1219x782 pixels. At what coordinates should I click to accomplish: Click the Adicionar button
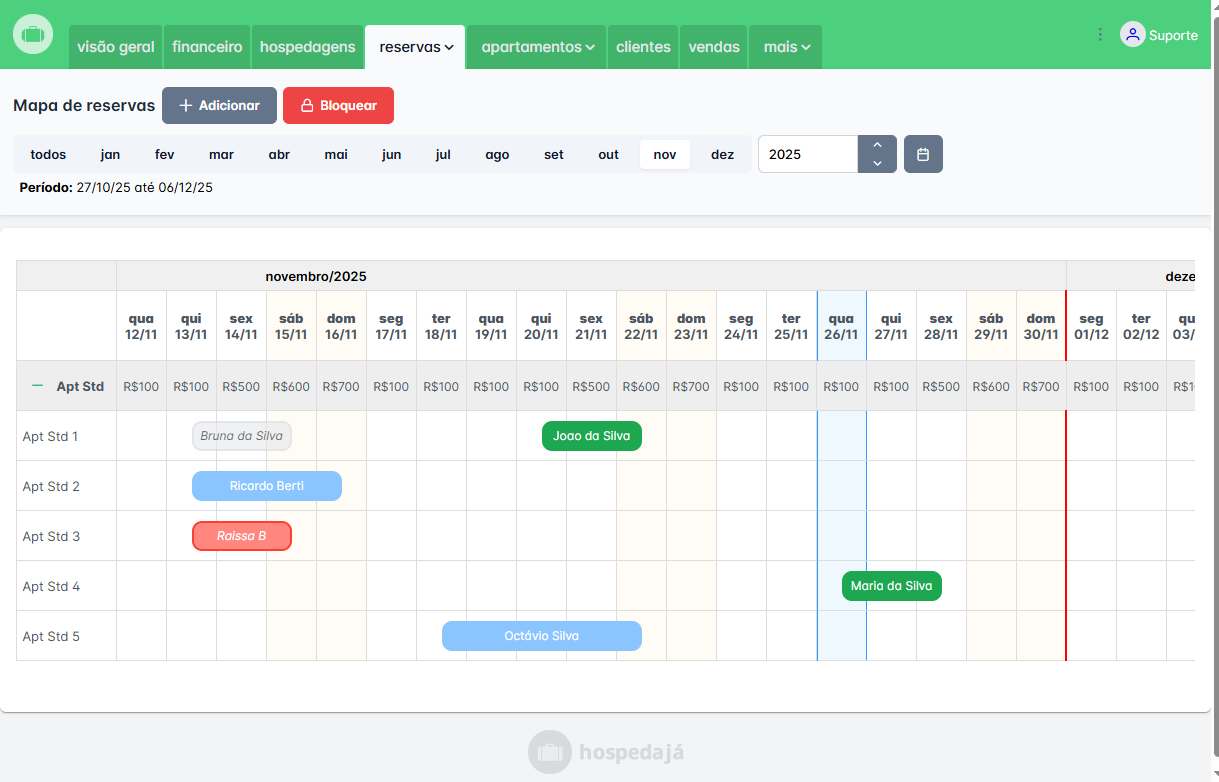[219, 106]
